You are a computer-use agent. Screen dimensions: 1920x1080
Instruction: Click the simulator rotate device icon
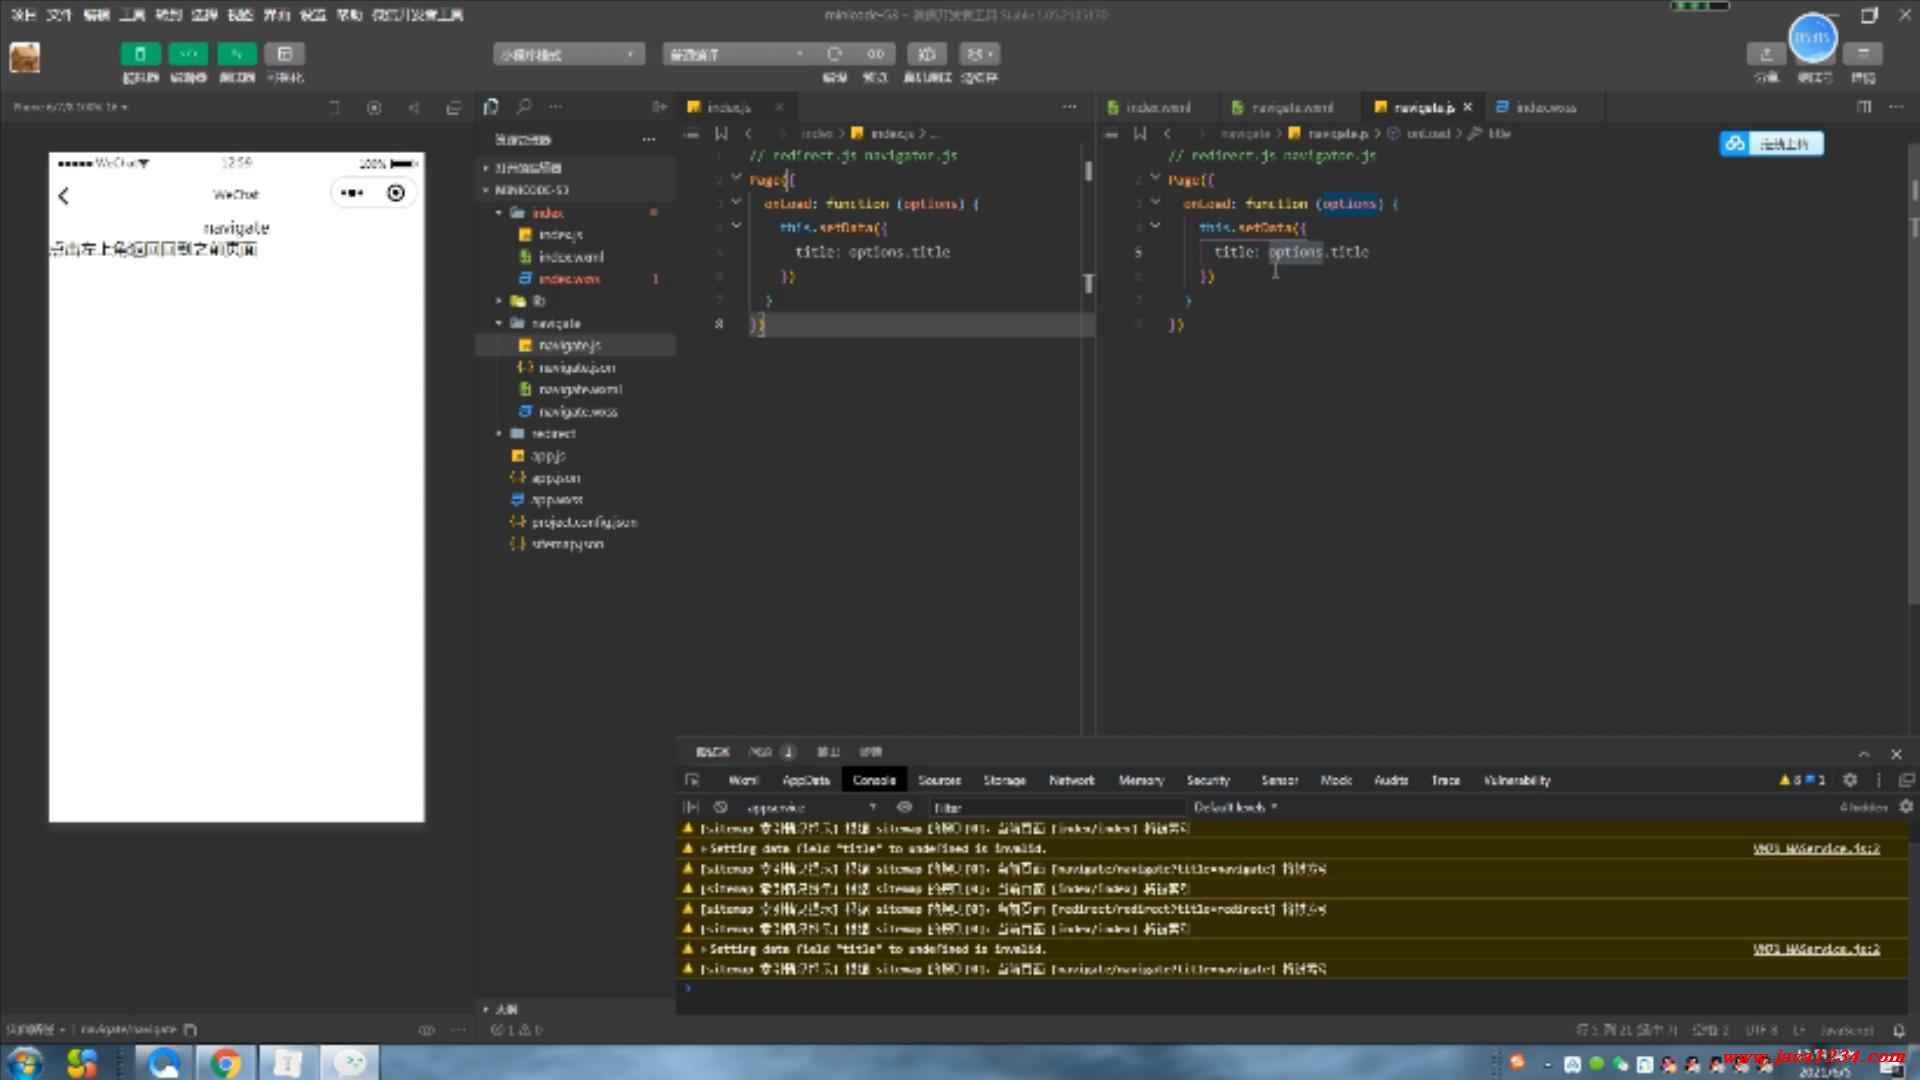click(334, 107)
